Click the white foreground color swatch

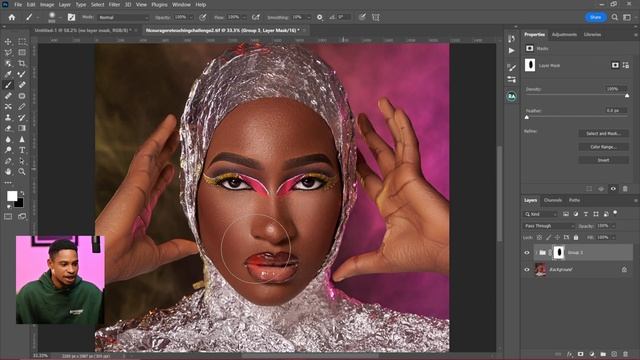[12, 196]
